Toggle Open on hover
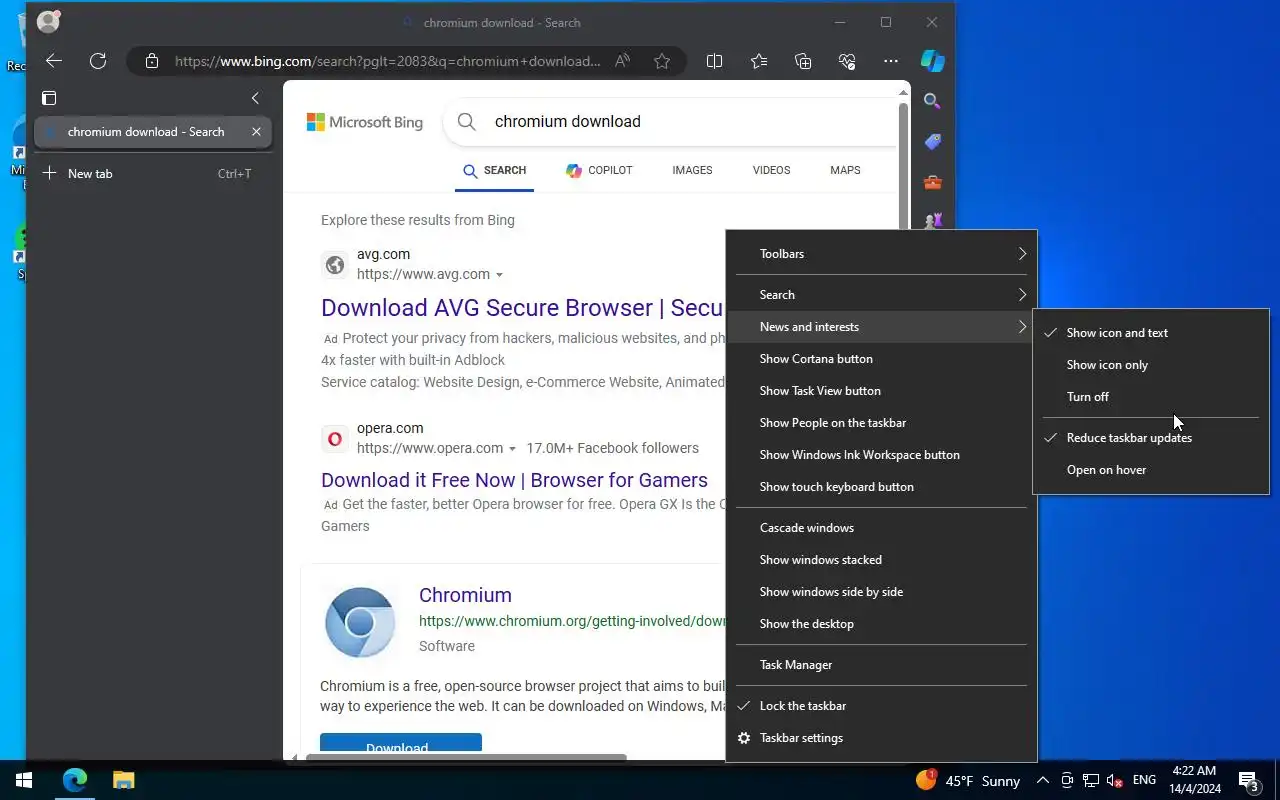1280x800 pixels. pyautogui.click(x=1151, y=470)
